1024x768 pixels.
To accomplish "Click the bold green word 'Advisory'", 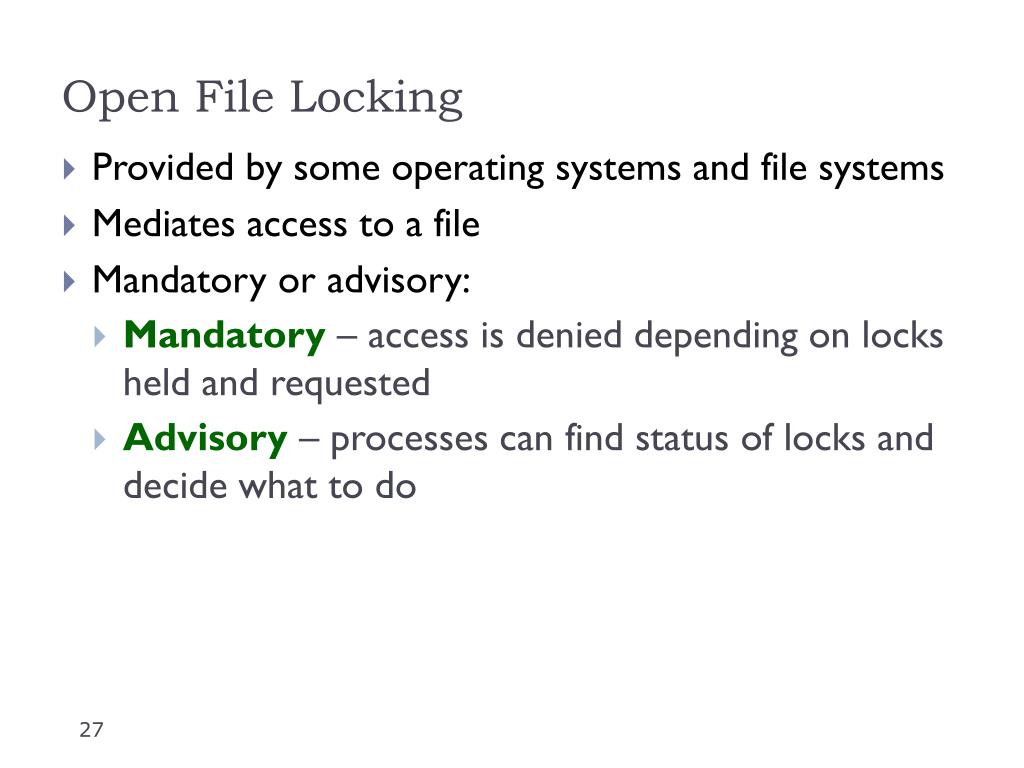I will click(205, 438).
